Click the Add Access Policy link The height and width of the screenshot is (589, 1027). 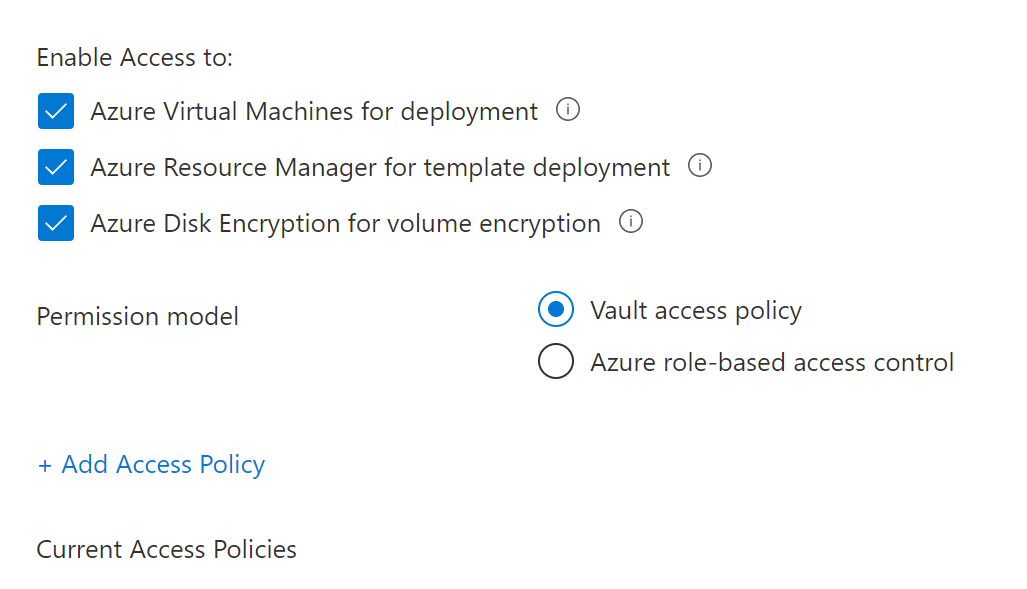coord(163,465)
